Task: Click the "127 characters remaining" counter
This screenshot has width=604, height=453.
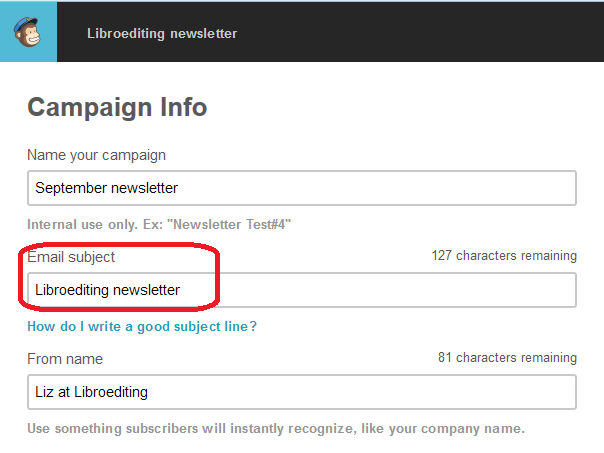Action: pyautogui.click(x=504, y=256)
